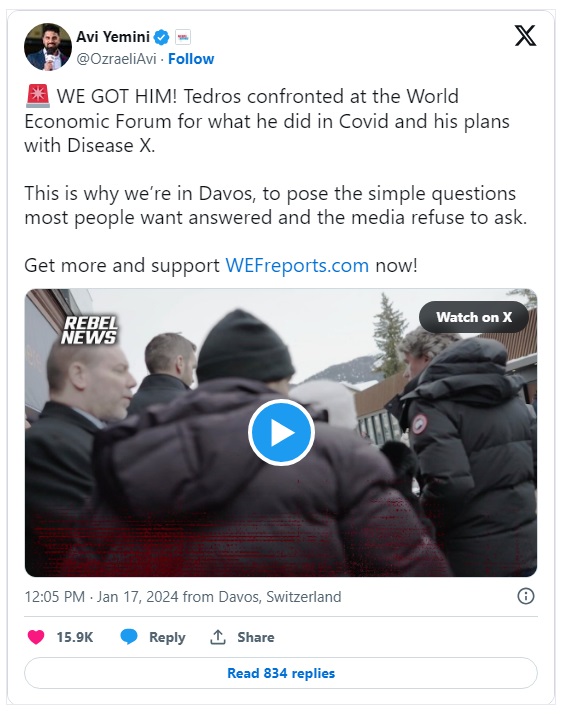The width and height of the screenshot is (564, 714).
Task: Play the Rebel News video
Action: tap(281, 432)
